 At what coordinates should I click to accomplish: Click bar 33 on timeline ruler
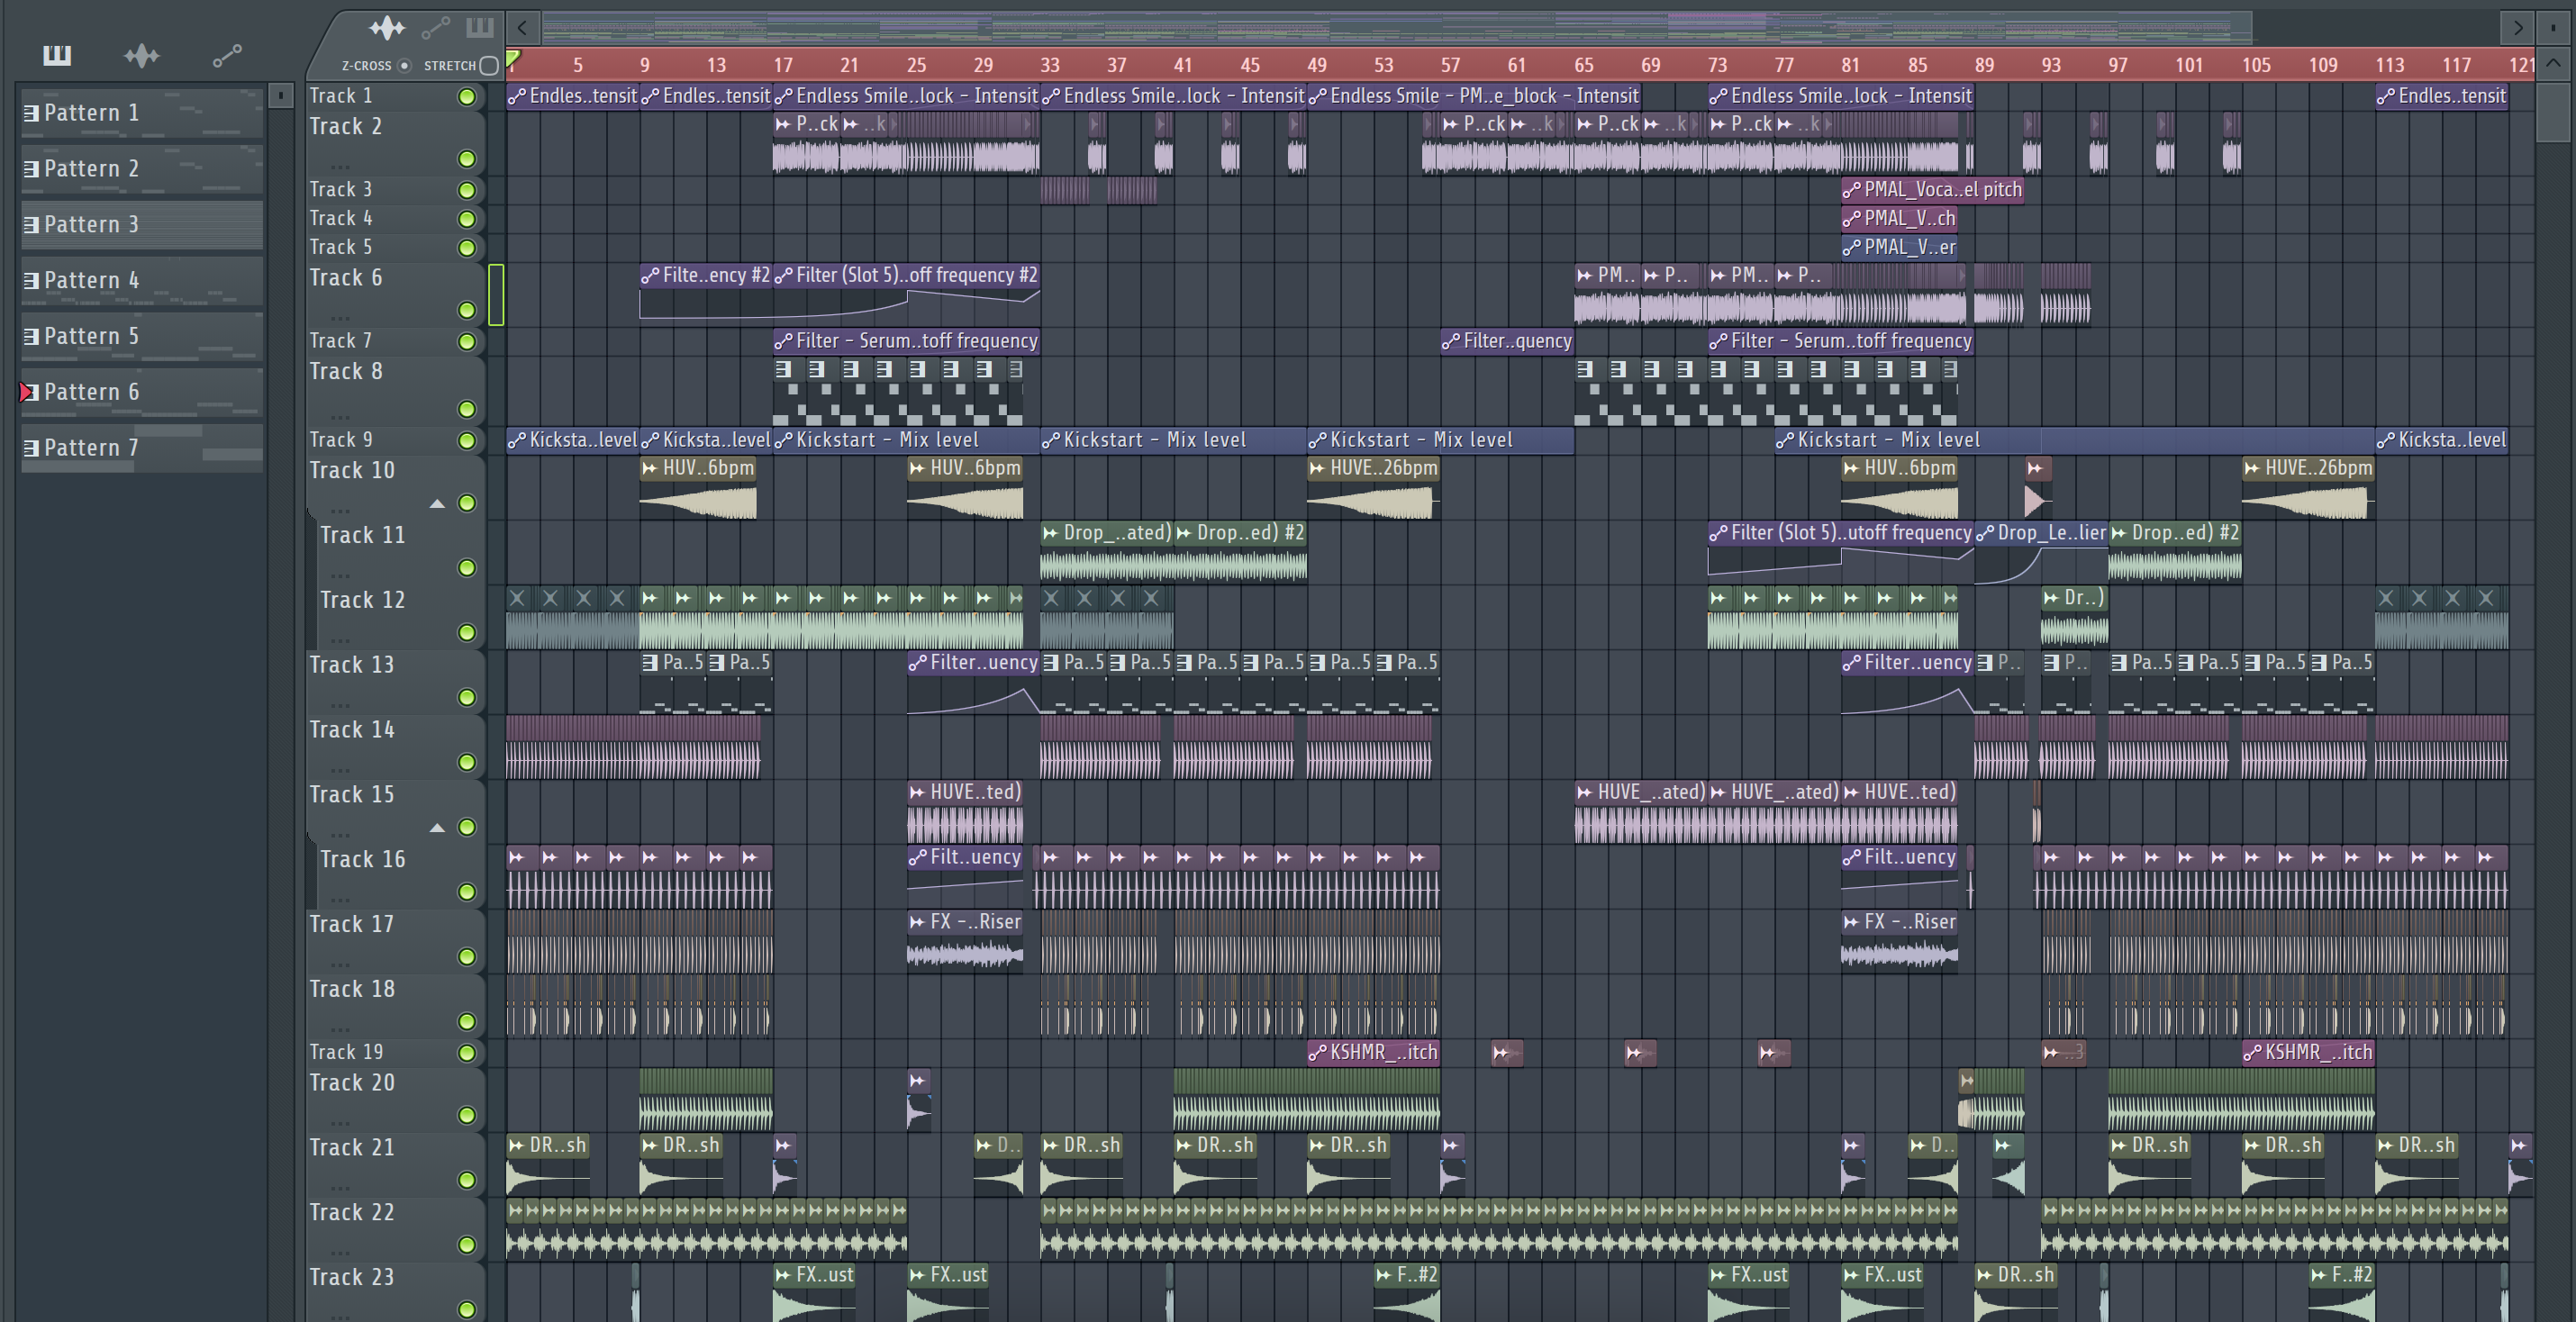[x=1049, y=66]
